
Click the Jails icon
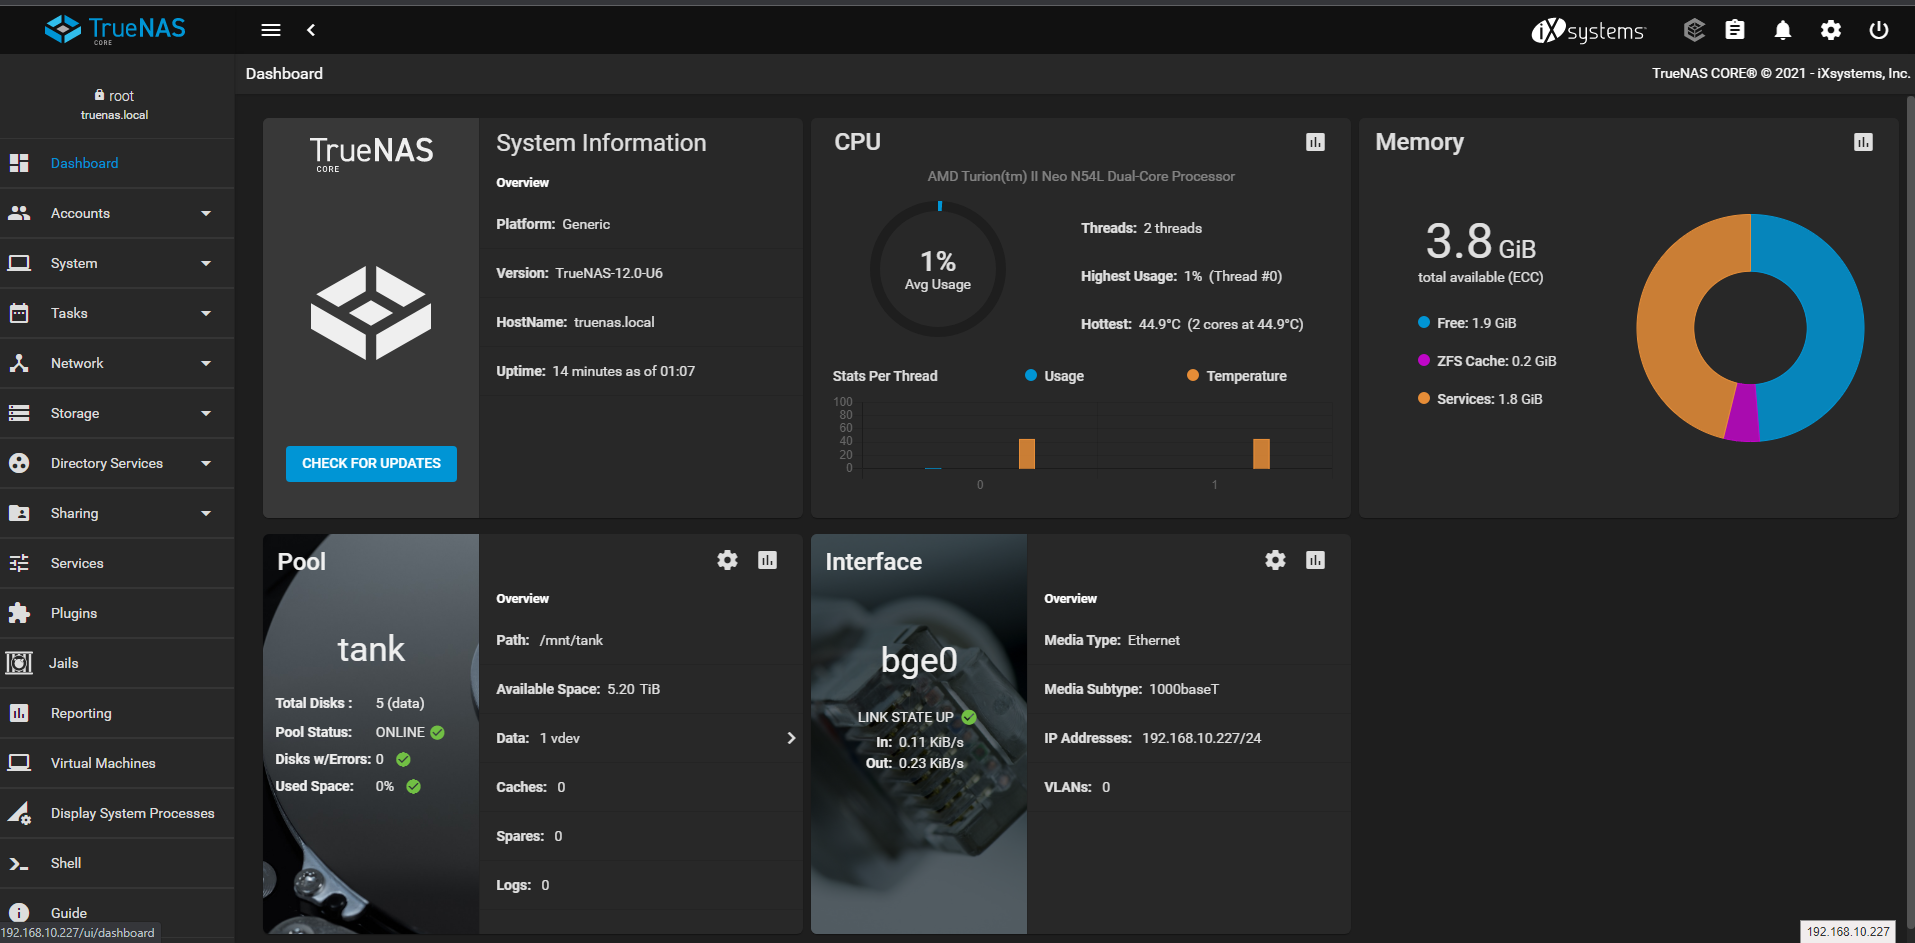(19, 663)
